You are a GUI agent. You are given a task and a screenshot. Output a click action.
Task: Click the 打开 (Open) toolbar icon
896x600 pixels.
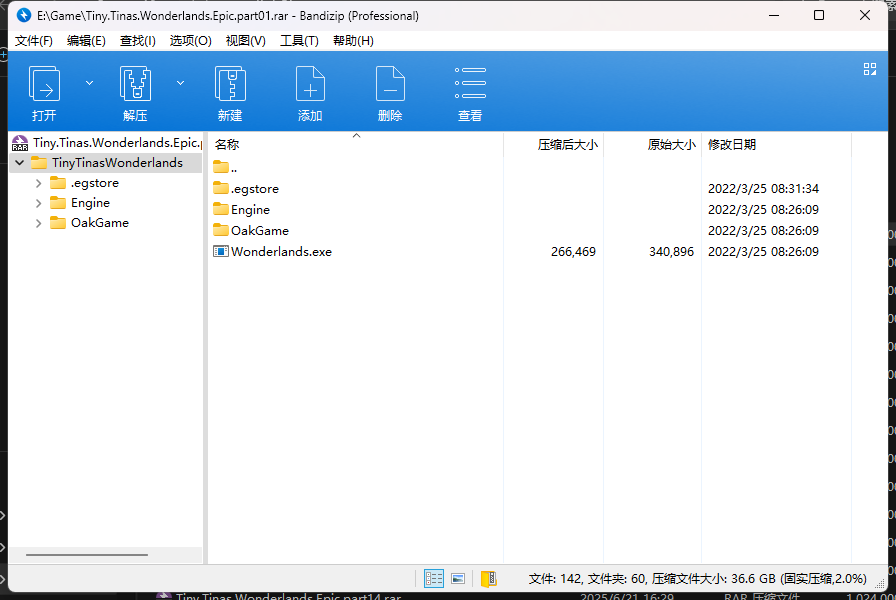point(44,85)
